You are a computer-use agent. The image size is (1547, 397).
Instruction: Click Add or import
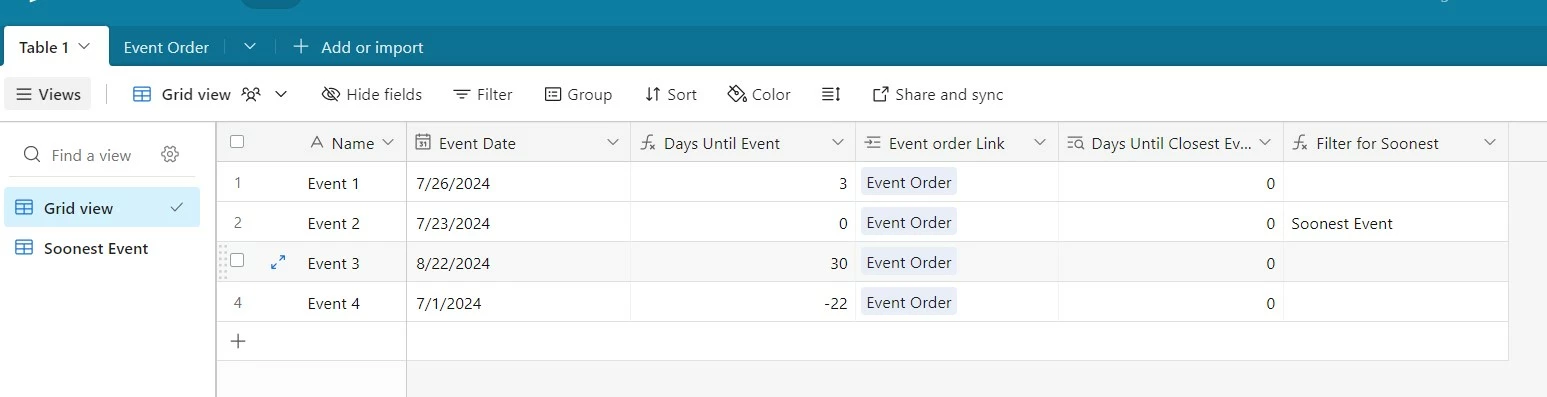[x=358, y=47]
